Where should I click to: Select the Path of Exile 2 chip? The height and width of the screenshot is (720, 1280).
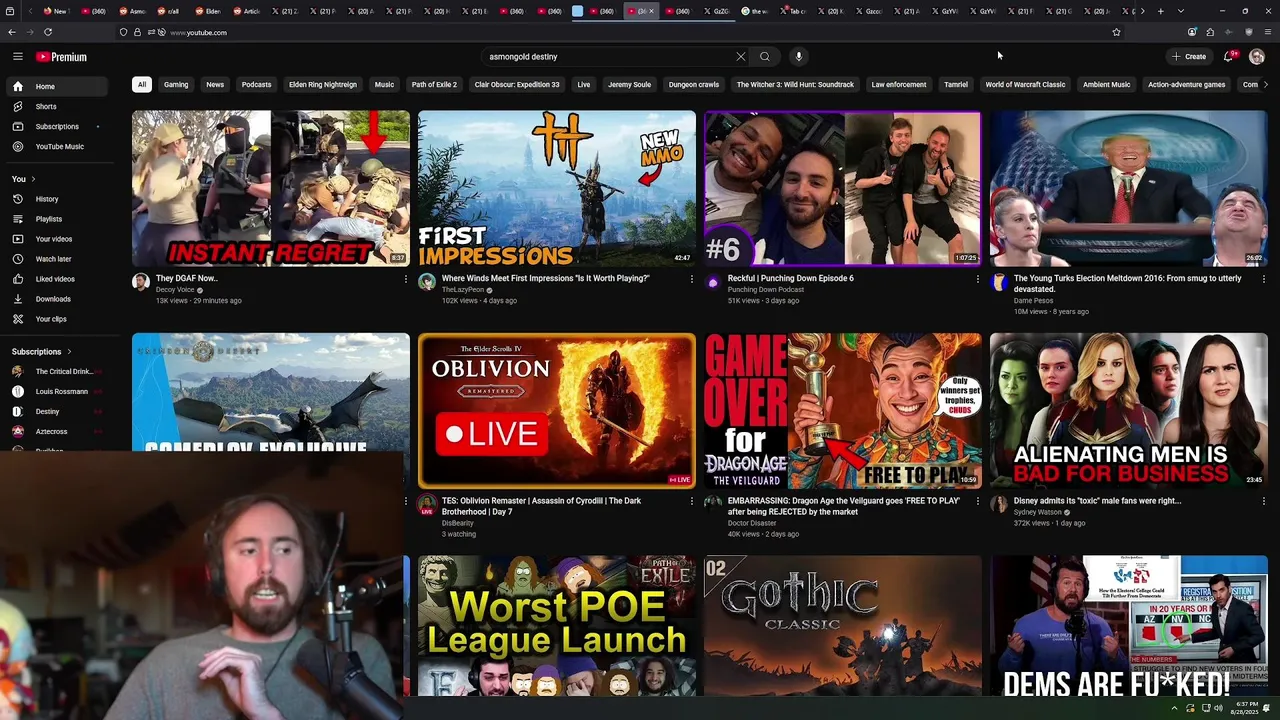[434, 85]
